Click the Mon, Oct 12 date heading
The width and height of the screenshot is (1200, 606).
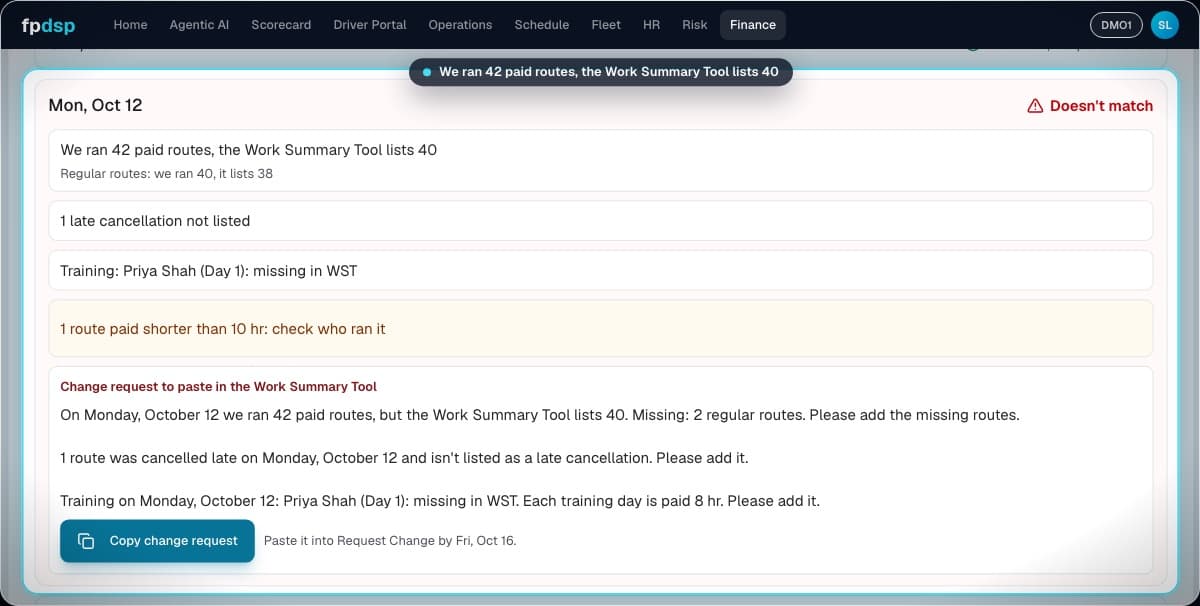(x=95, y=105)
